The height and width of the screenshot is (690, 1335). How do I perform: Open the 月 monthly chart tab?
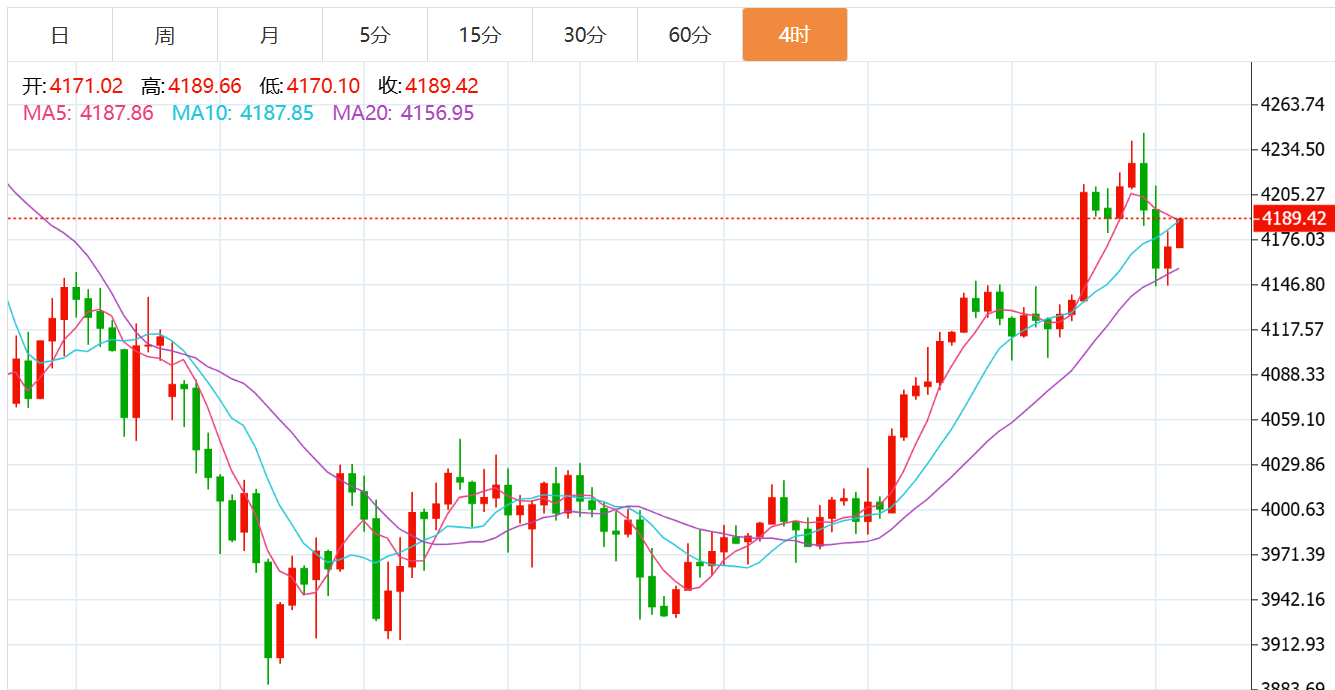point(270,35)
